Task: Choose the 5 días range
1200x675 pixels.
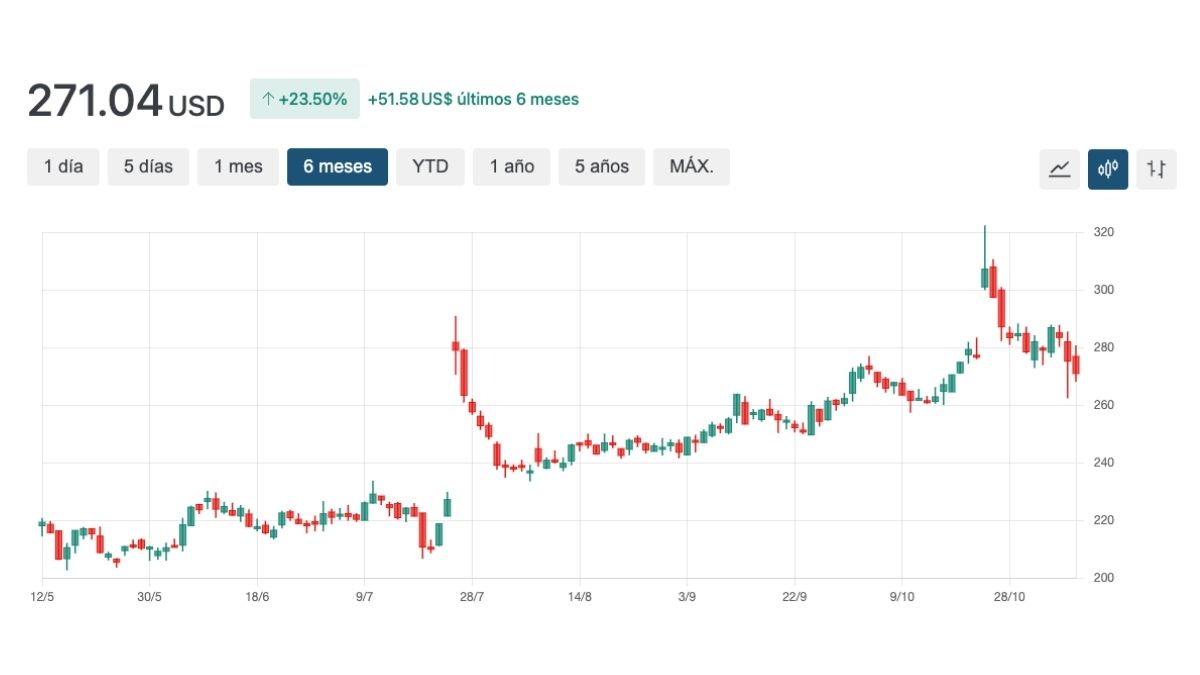Action: point(148,167)
